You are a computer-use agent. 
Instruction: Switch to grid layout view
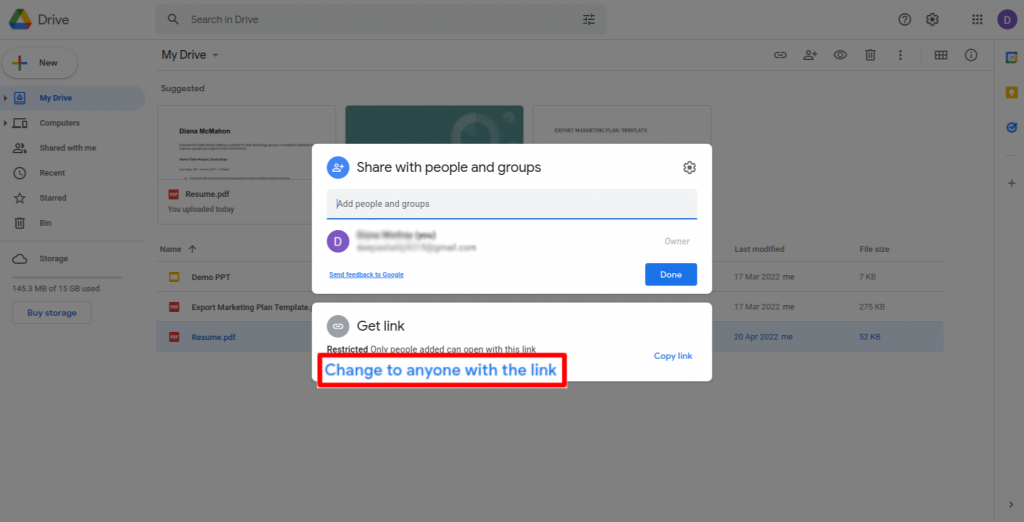click(x=940, y=55)
